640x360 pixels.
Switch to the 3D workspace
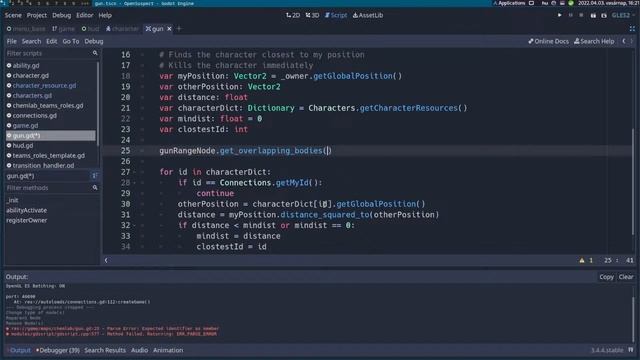(312, 15)
